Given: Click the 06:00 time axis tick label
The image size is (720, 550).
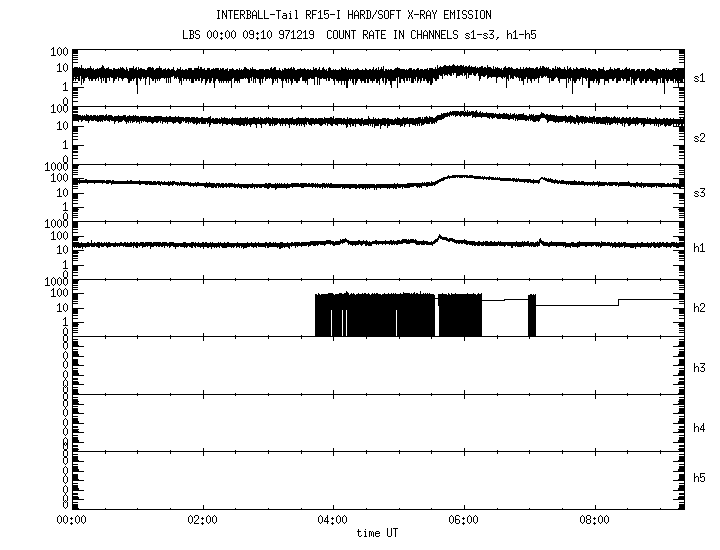Looking at the screenshot, I should tap(463, 520).
